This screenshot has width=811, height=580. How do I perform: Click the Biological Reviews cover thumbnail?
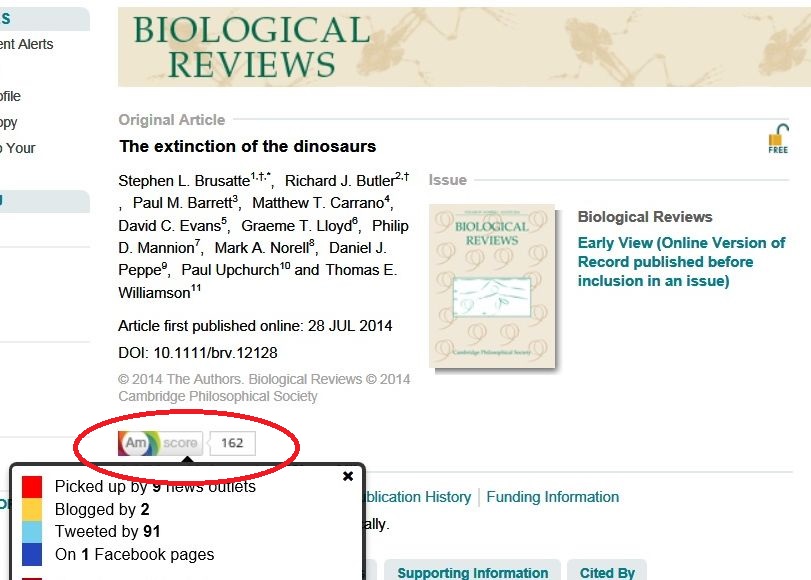point(491,286)
